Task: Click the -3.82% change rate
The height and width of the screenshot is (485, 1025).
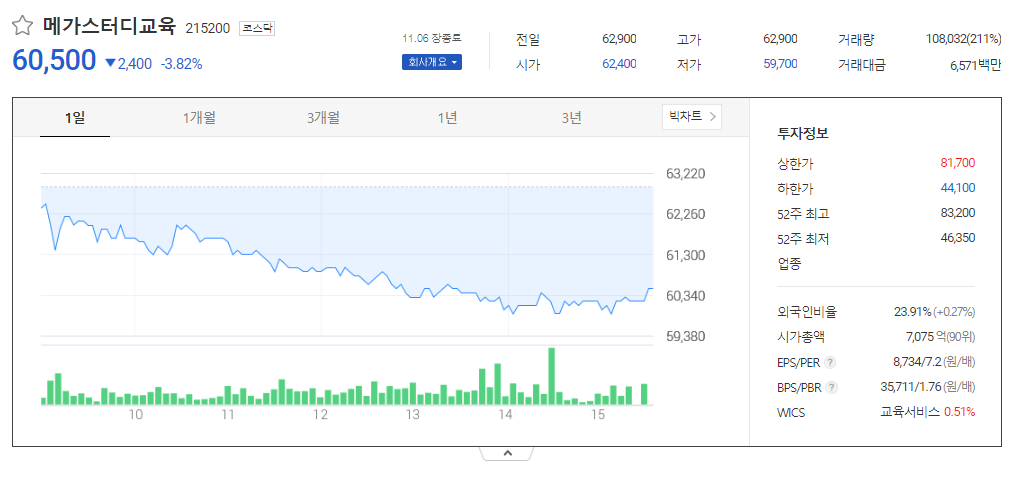Action: (x=181, y=64)
